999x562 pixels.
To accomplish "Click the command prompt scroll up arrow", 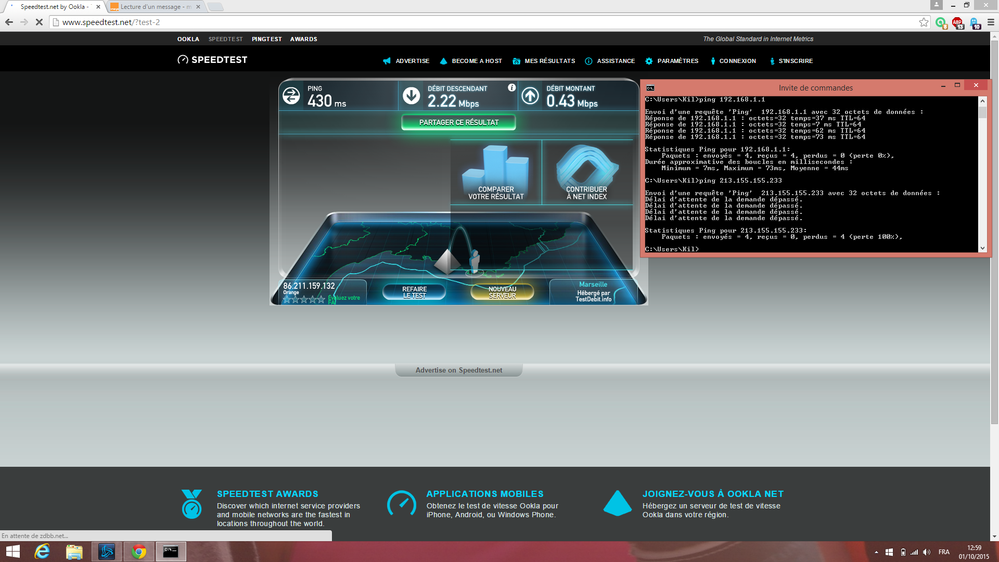I will point(982,101).
